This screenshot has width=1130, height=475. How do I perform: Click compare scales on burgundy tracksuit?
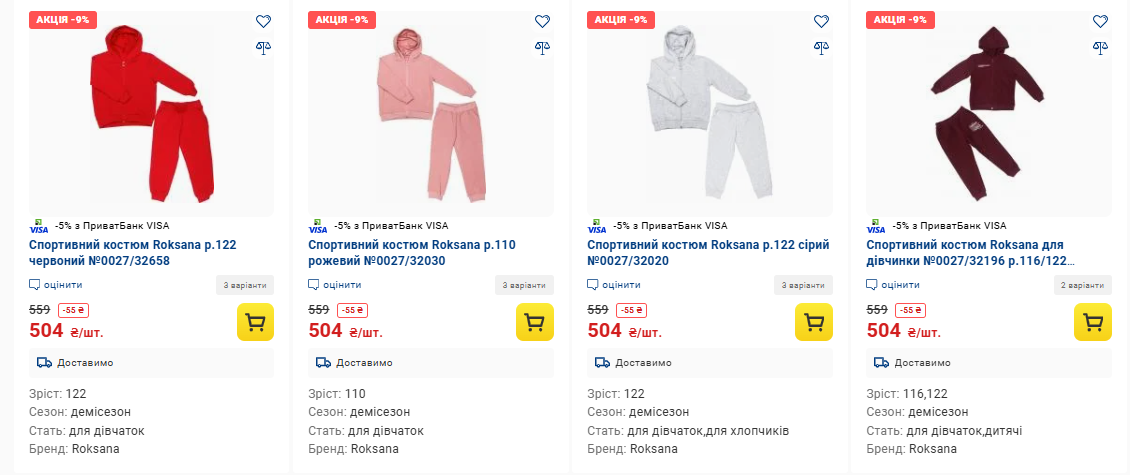[1100, 45]
